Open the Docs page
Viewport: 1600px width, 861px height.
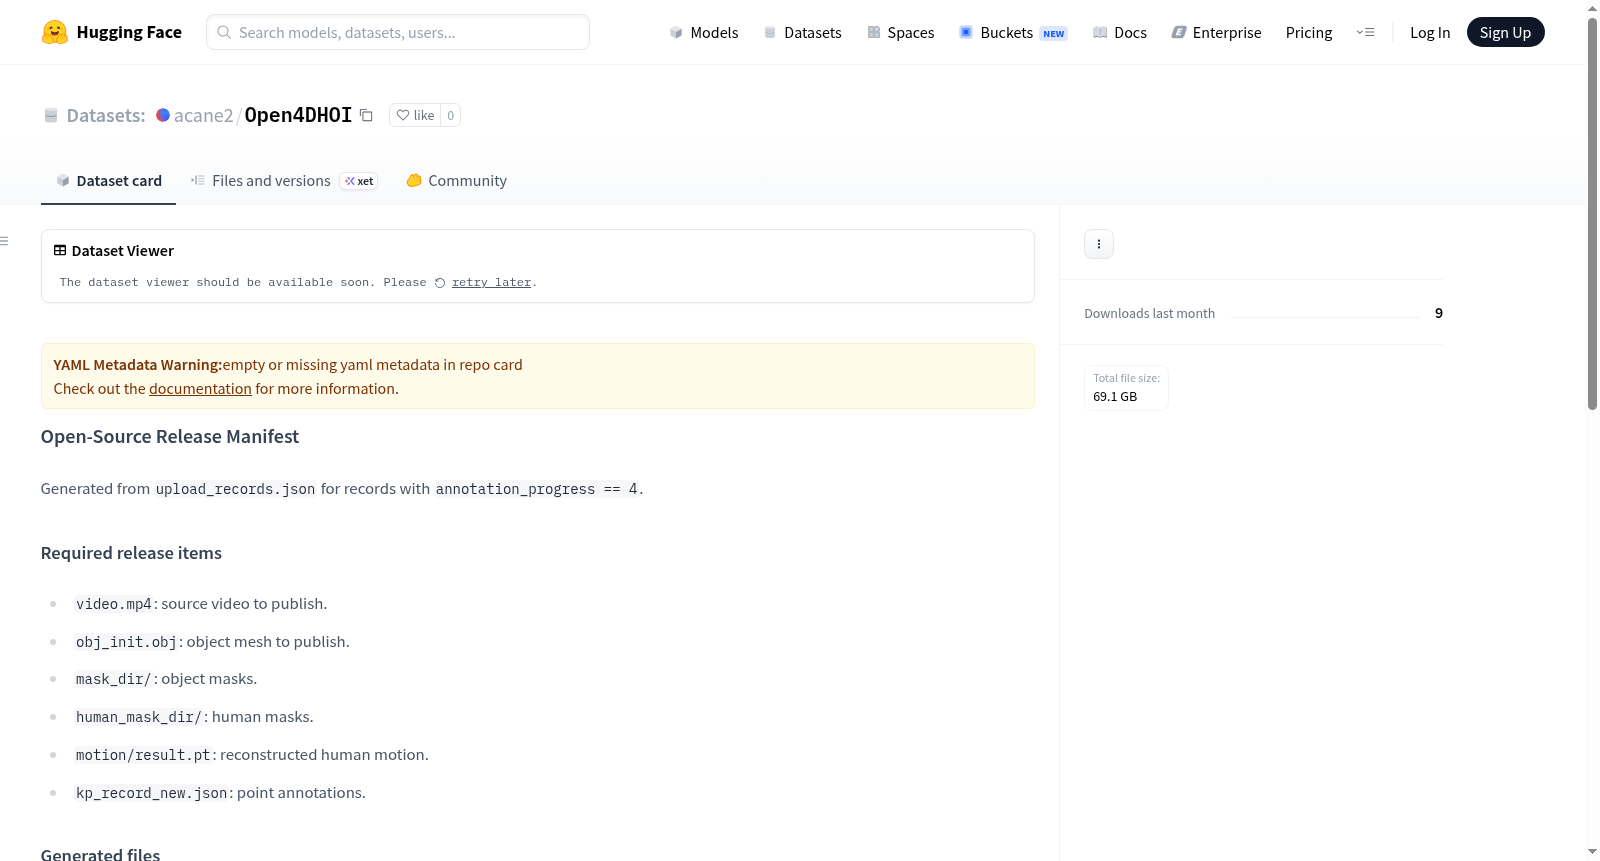1120,32
